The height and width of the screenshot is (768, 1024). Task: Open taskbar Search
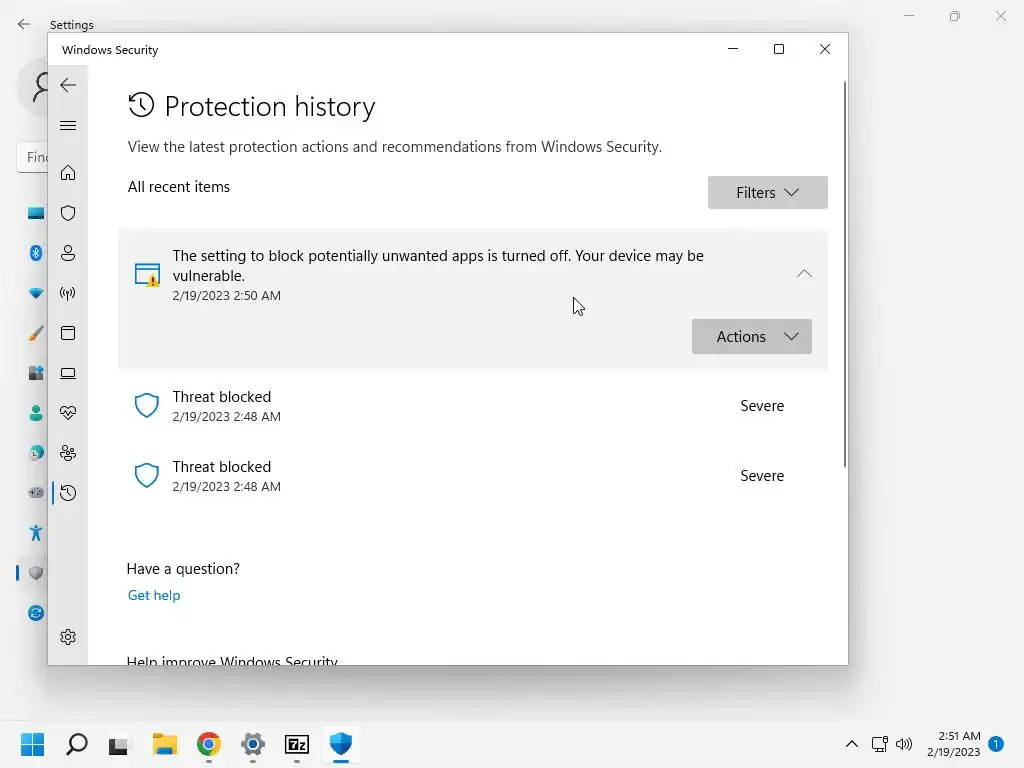click(x=76, y=744)
